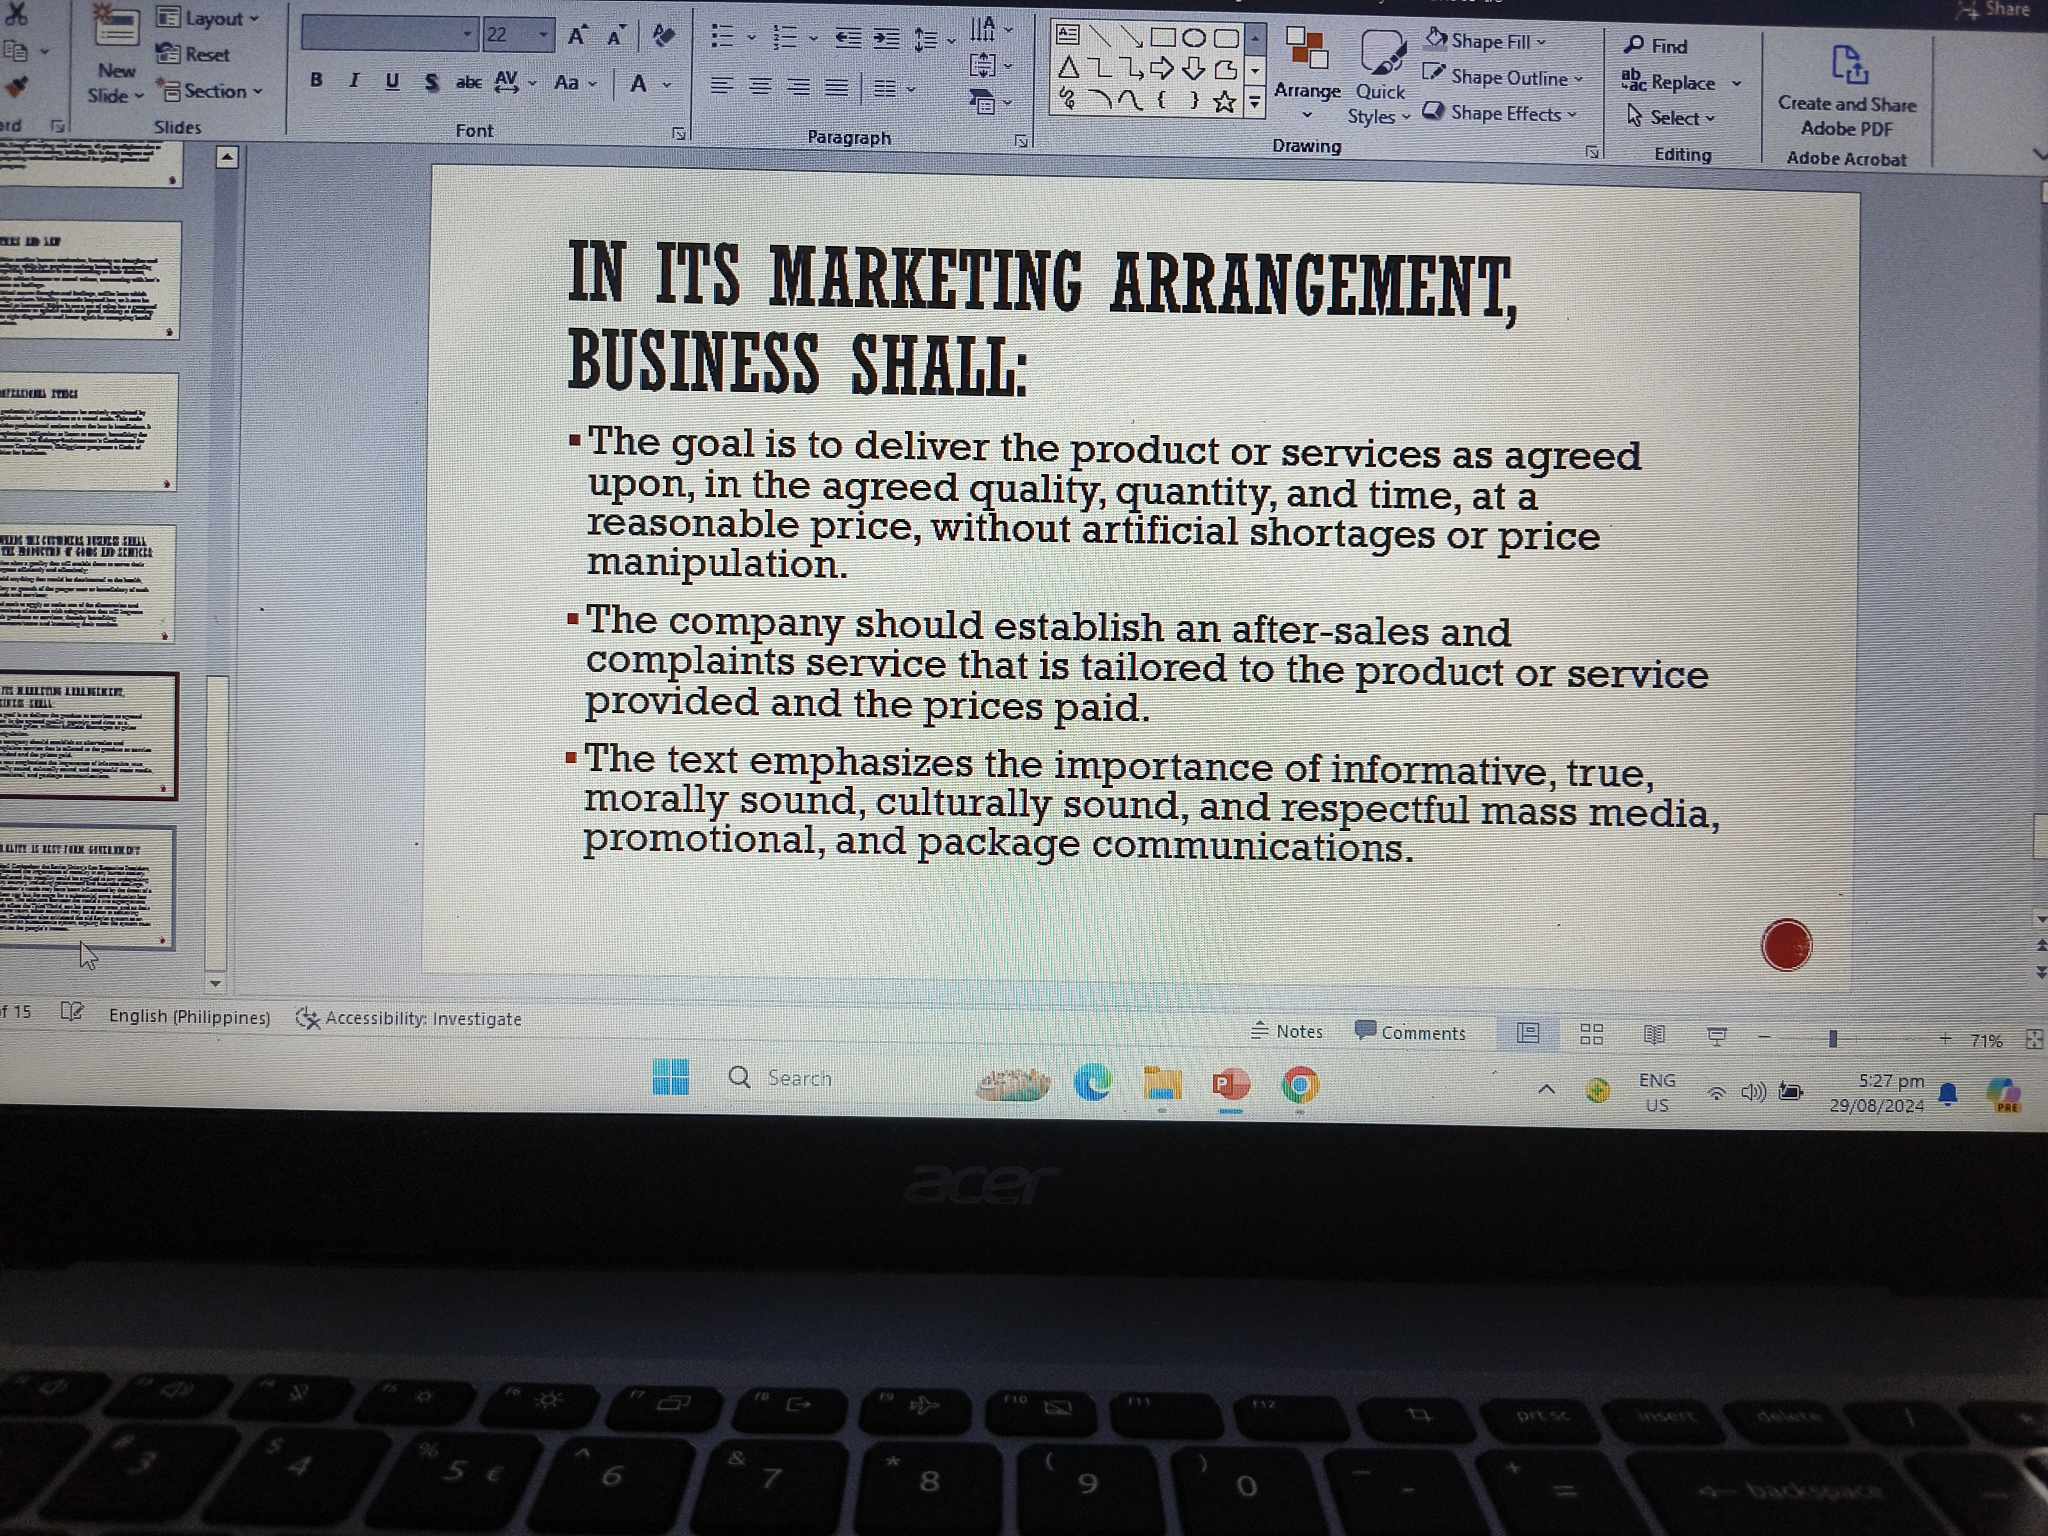The width and height of the screenshot is (2048, 1536).
Task: Toggle Bold formatting
Action: click(316, 80)
